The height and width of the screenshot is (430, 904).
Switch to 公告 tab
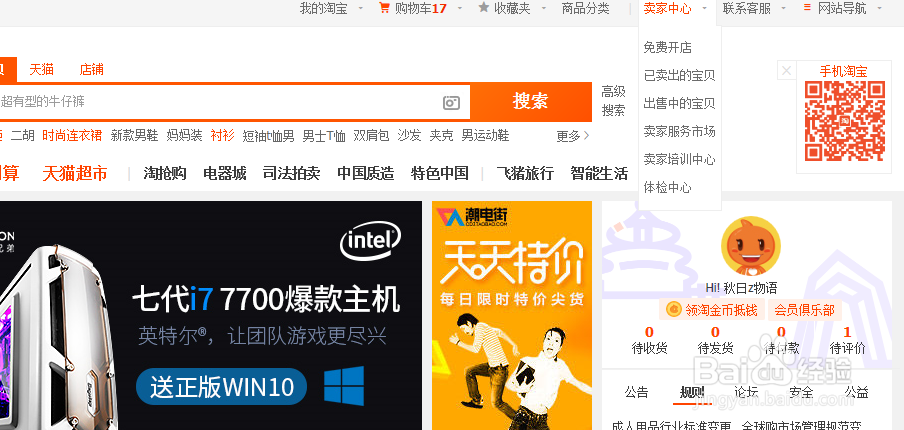tap(636, 393)
